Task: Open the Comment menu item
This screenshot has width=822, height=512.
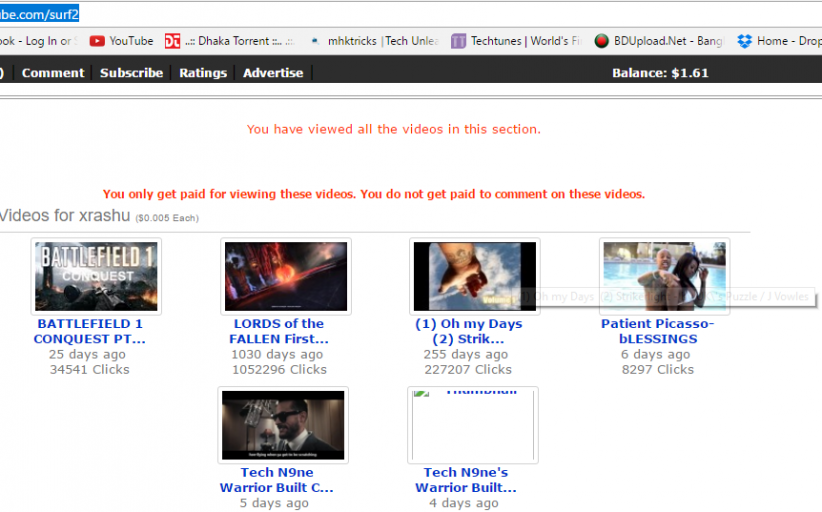Action: tap(53, 73)
